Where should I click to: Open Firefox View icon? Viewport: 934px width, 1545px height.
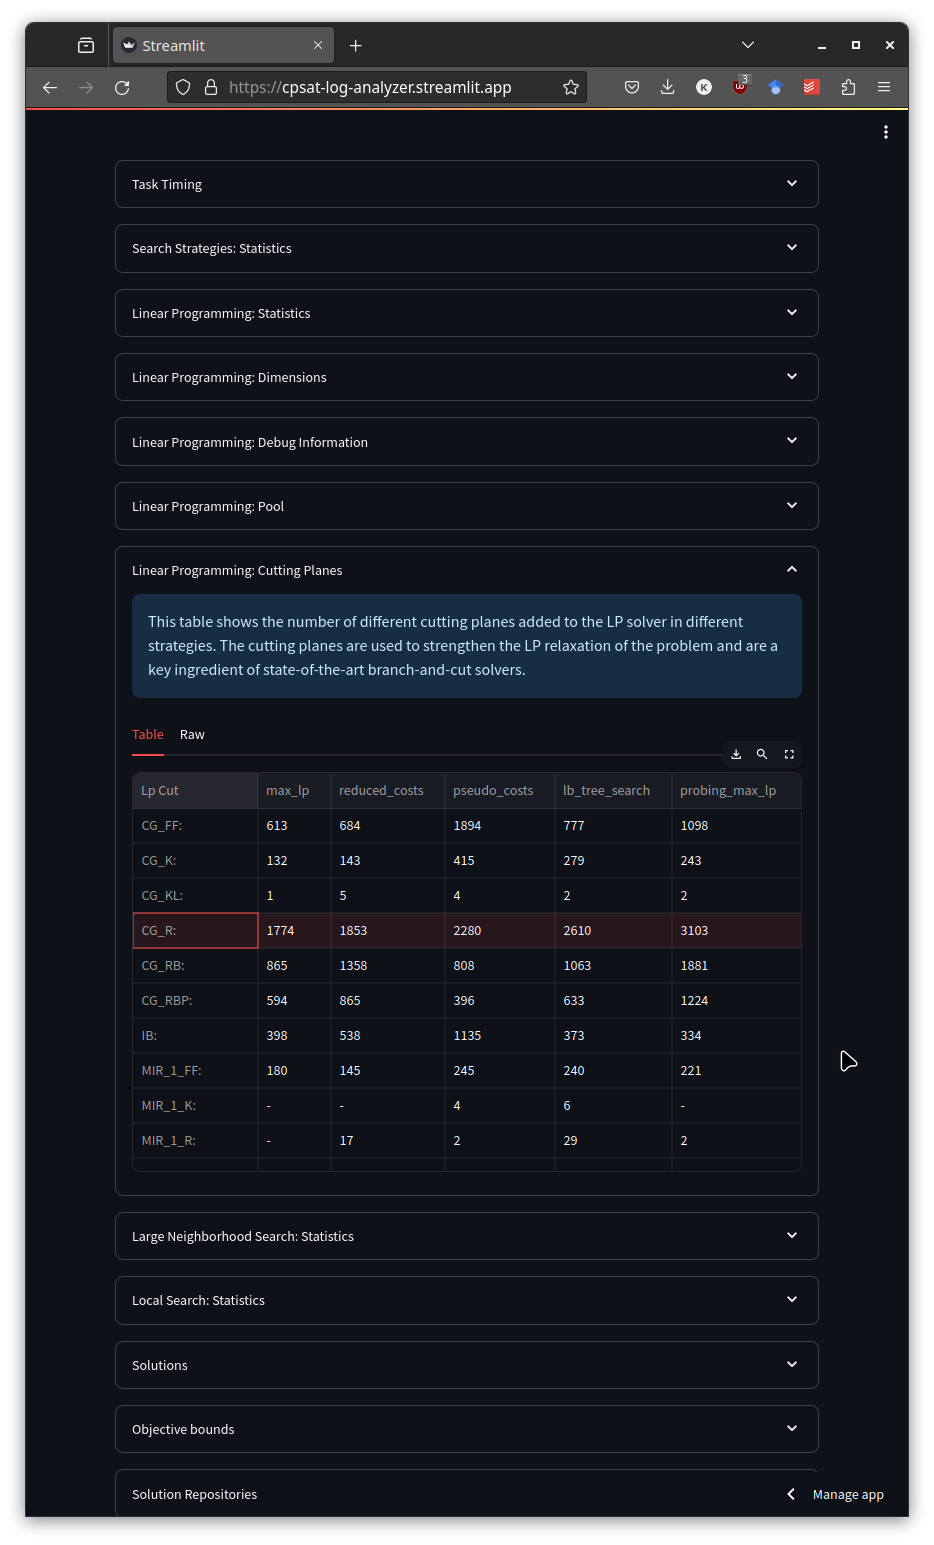coord(86,45)
